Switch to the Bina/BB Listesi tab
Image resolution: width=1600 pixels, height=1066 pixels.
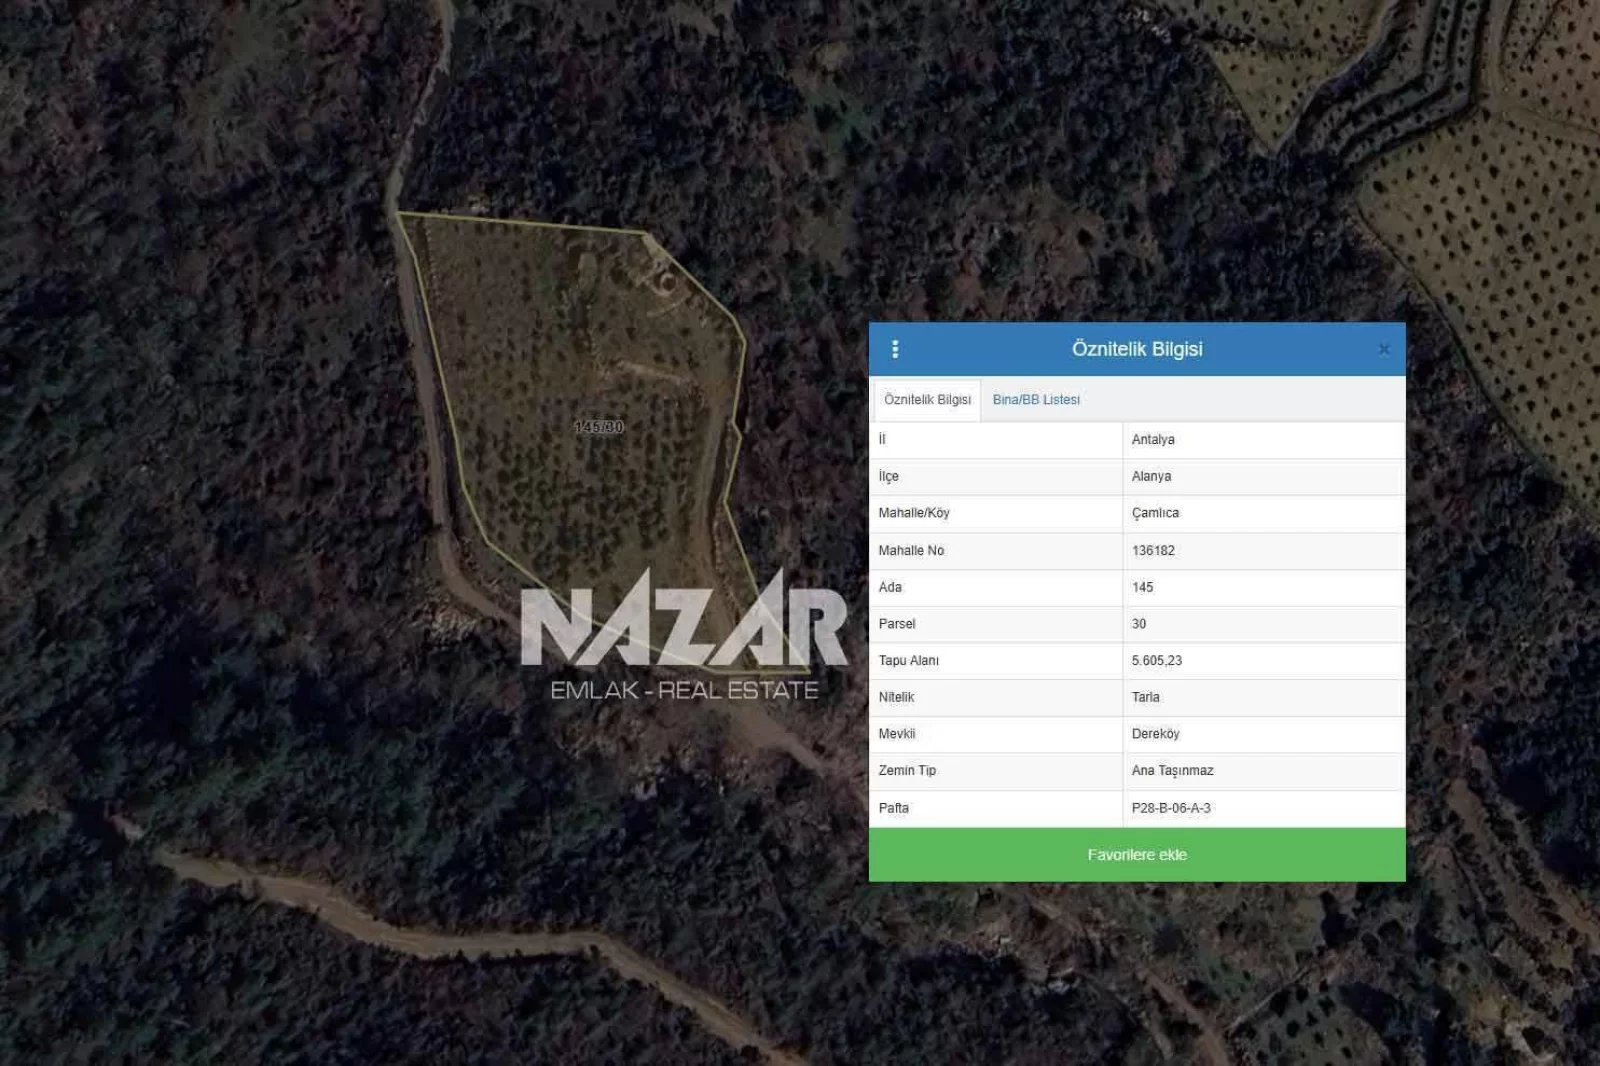(x=1036, y=400)
